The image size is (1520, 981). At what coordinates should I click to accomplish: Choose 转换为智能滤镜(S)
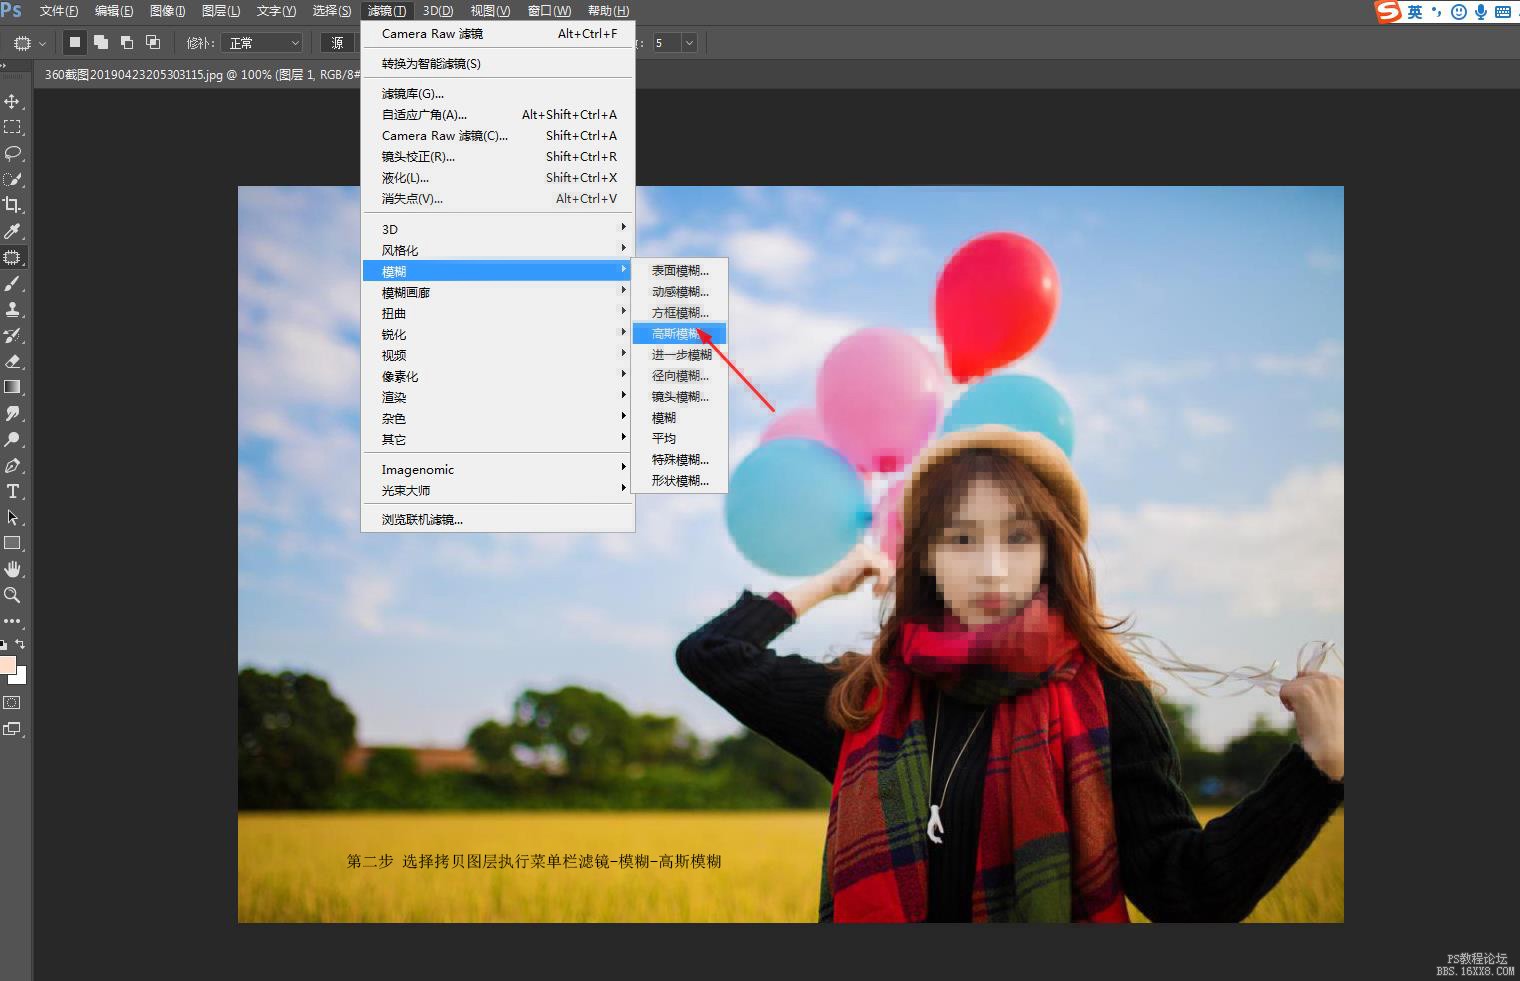click(x=498, y=63)
